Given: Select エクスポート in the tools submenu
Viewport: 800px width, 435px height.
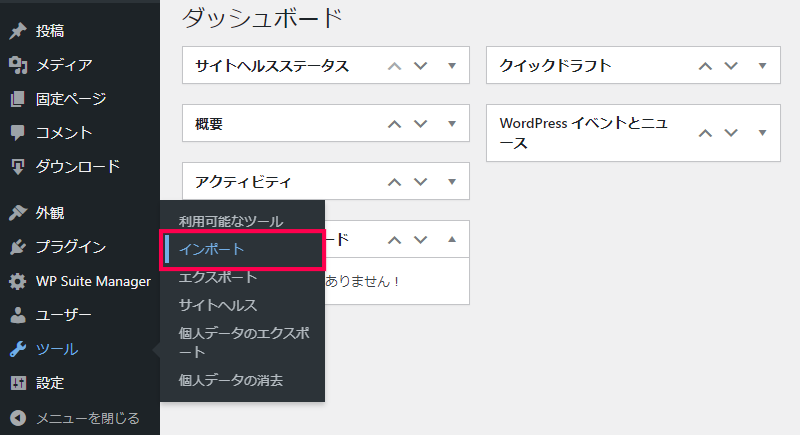Looking at the screenshot, I should click(218, 277).
